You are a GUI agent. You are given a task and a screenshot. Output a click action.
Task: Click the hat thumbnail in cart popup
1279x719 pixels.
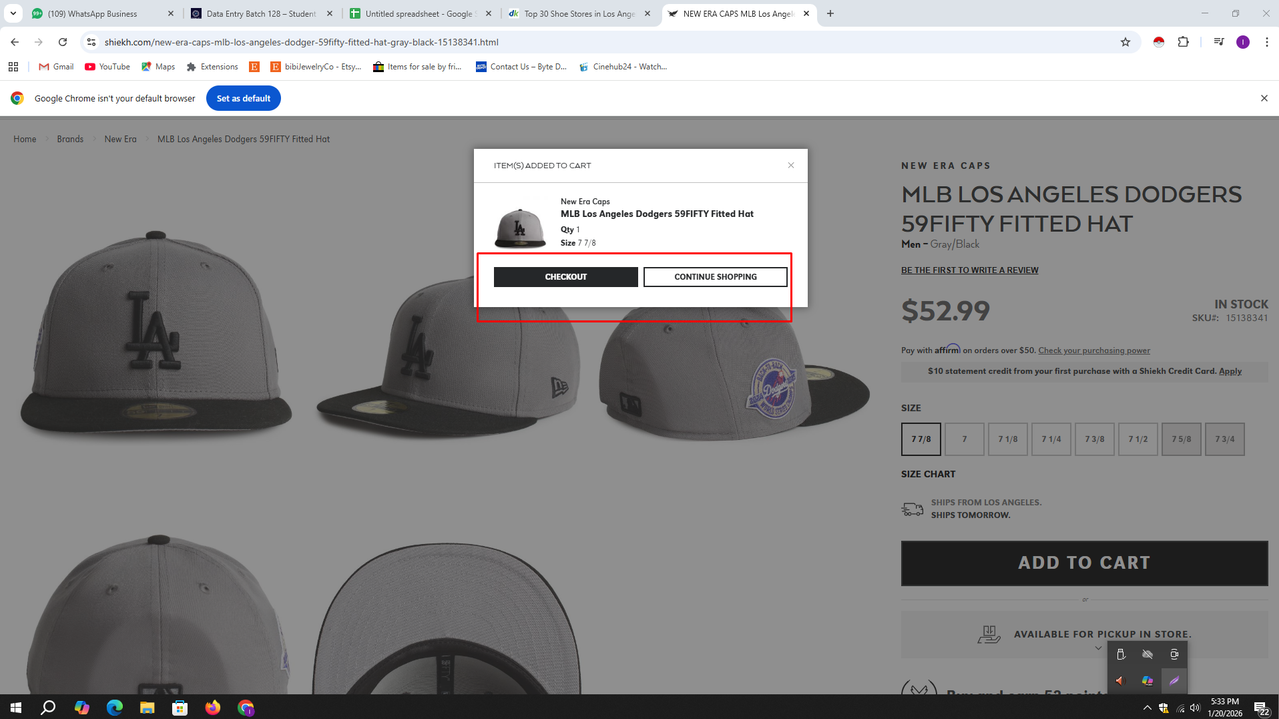tap(520, 228)
